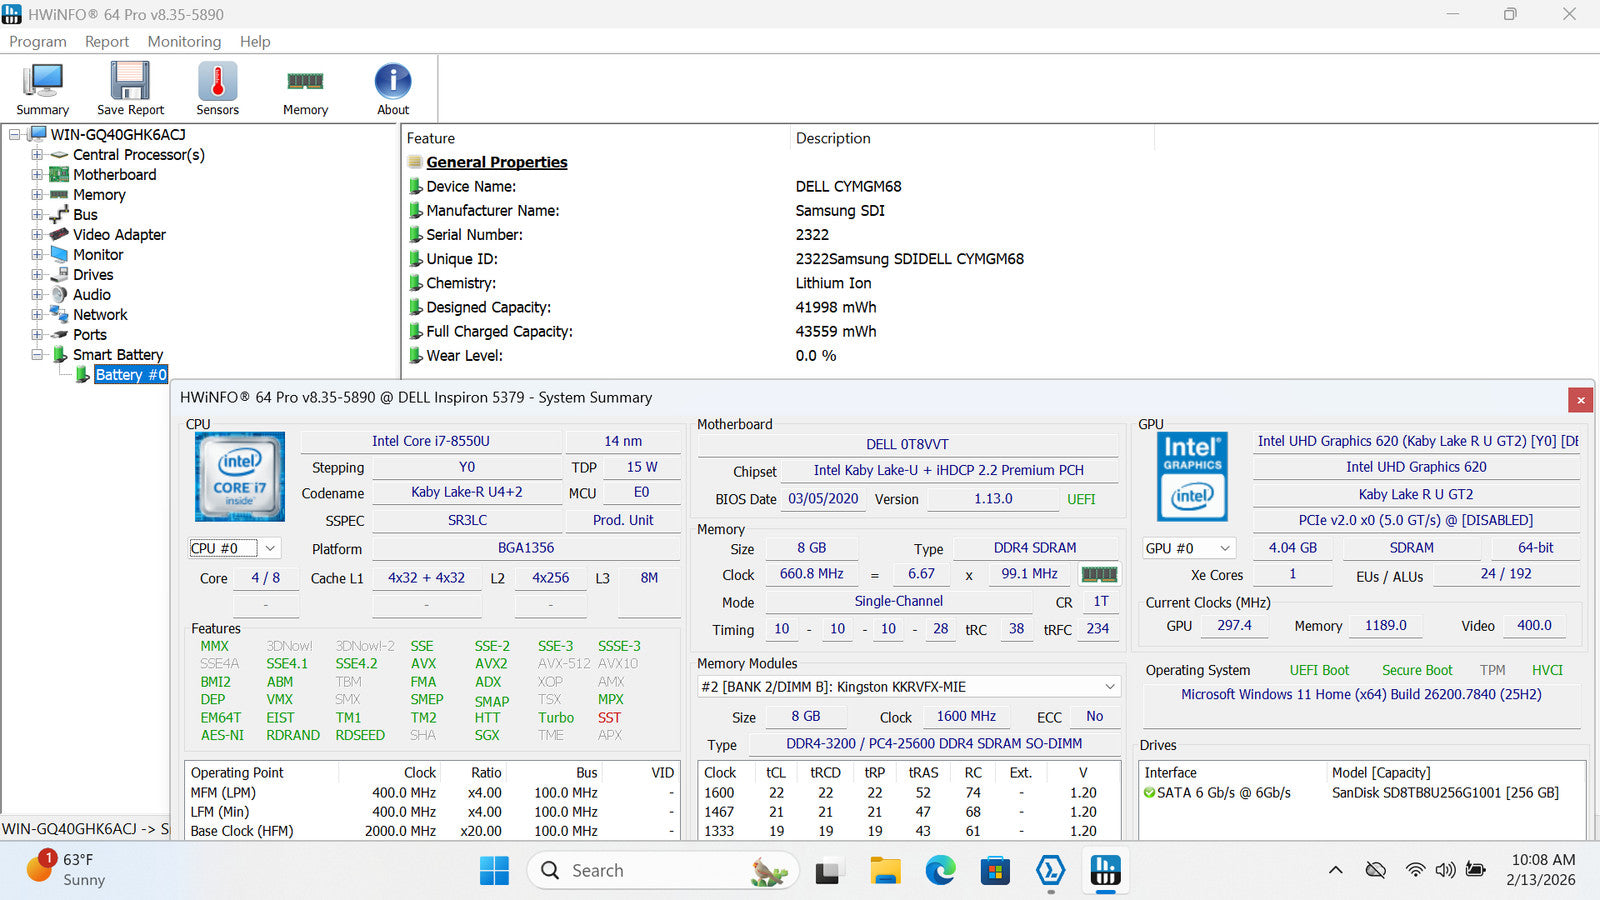The height and width of the screenshot is (900, 1600).
Task: Open the memory module bank dropdown
Action: (908, 687)
